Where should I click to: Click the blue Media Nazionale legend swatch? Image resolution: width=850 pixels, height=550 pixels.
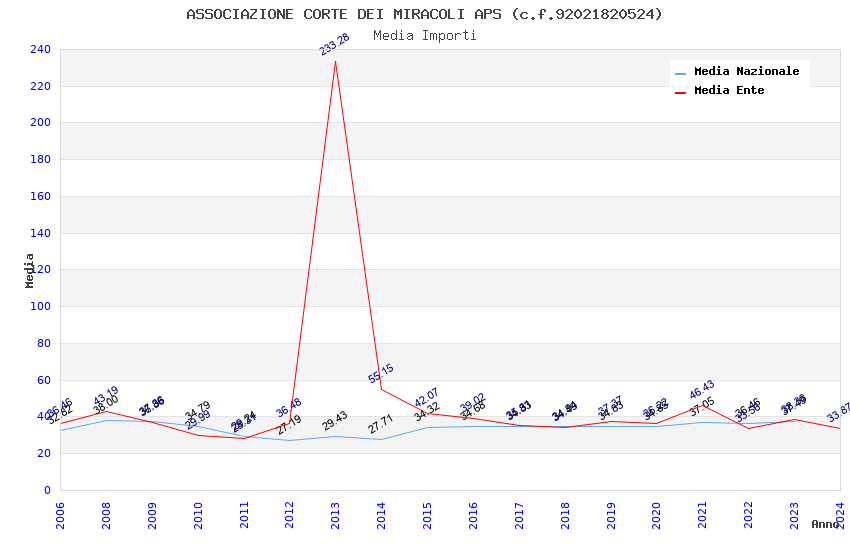tap(680, 74)
